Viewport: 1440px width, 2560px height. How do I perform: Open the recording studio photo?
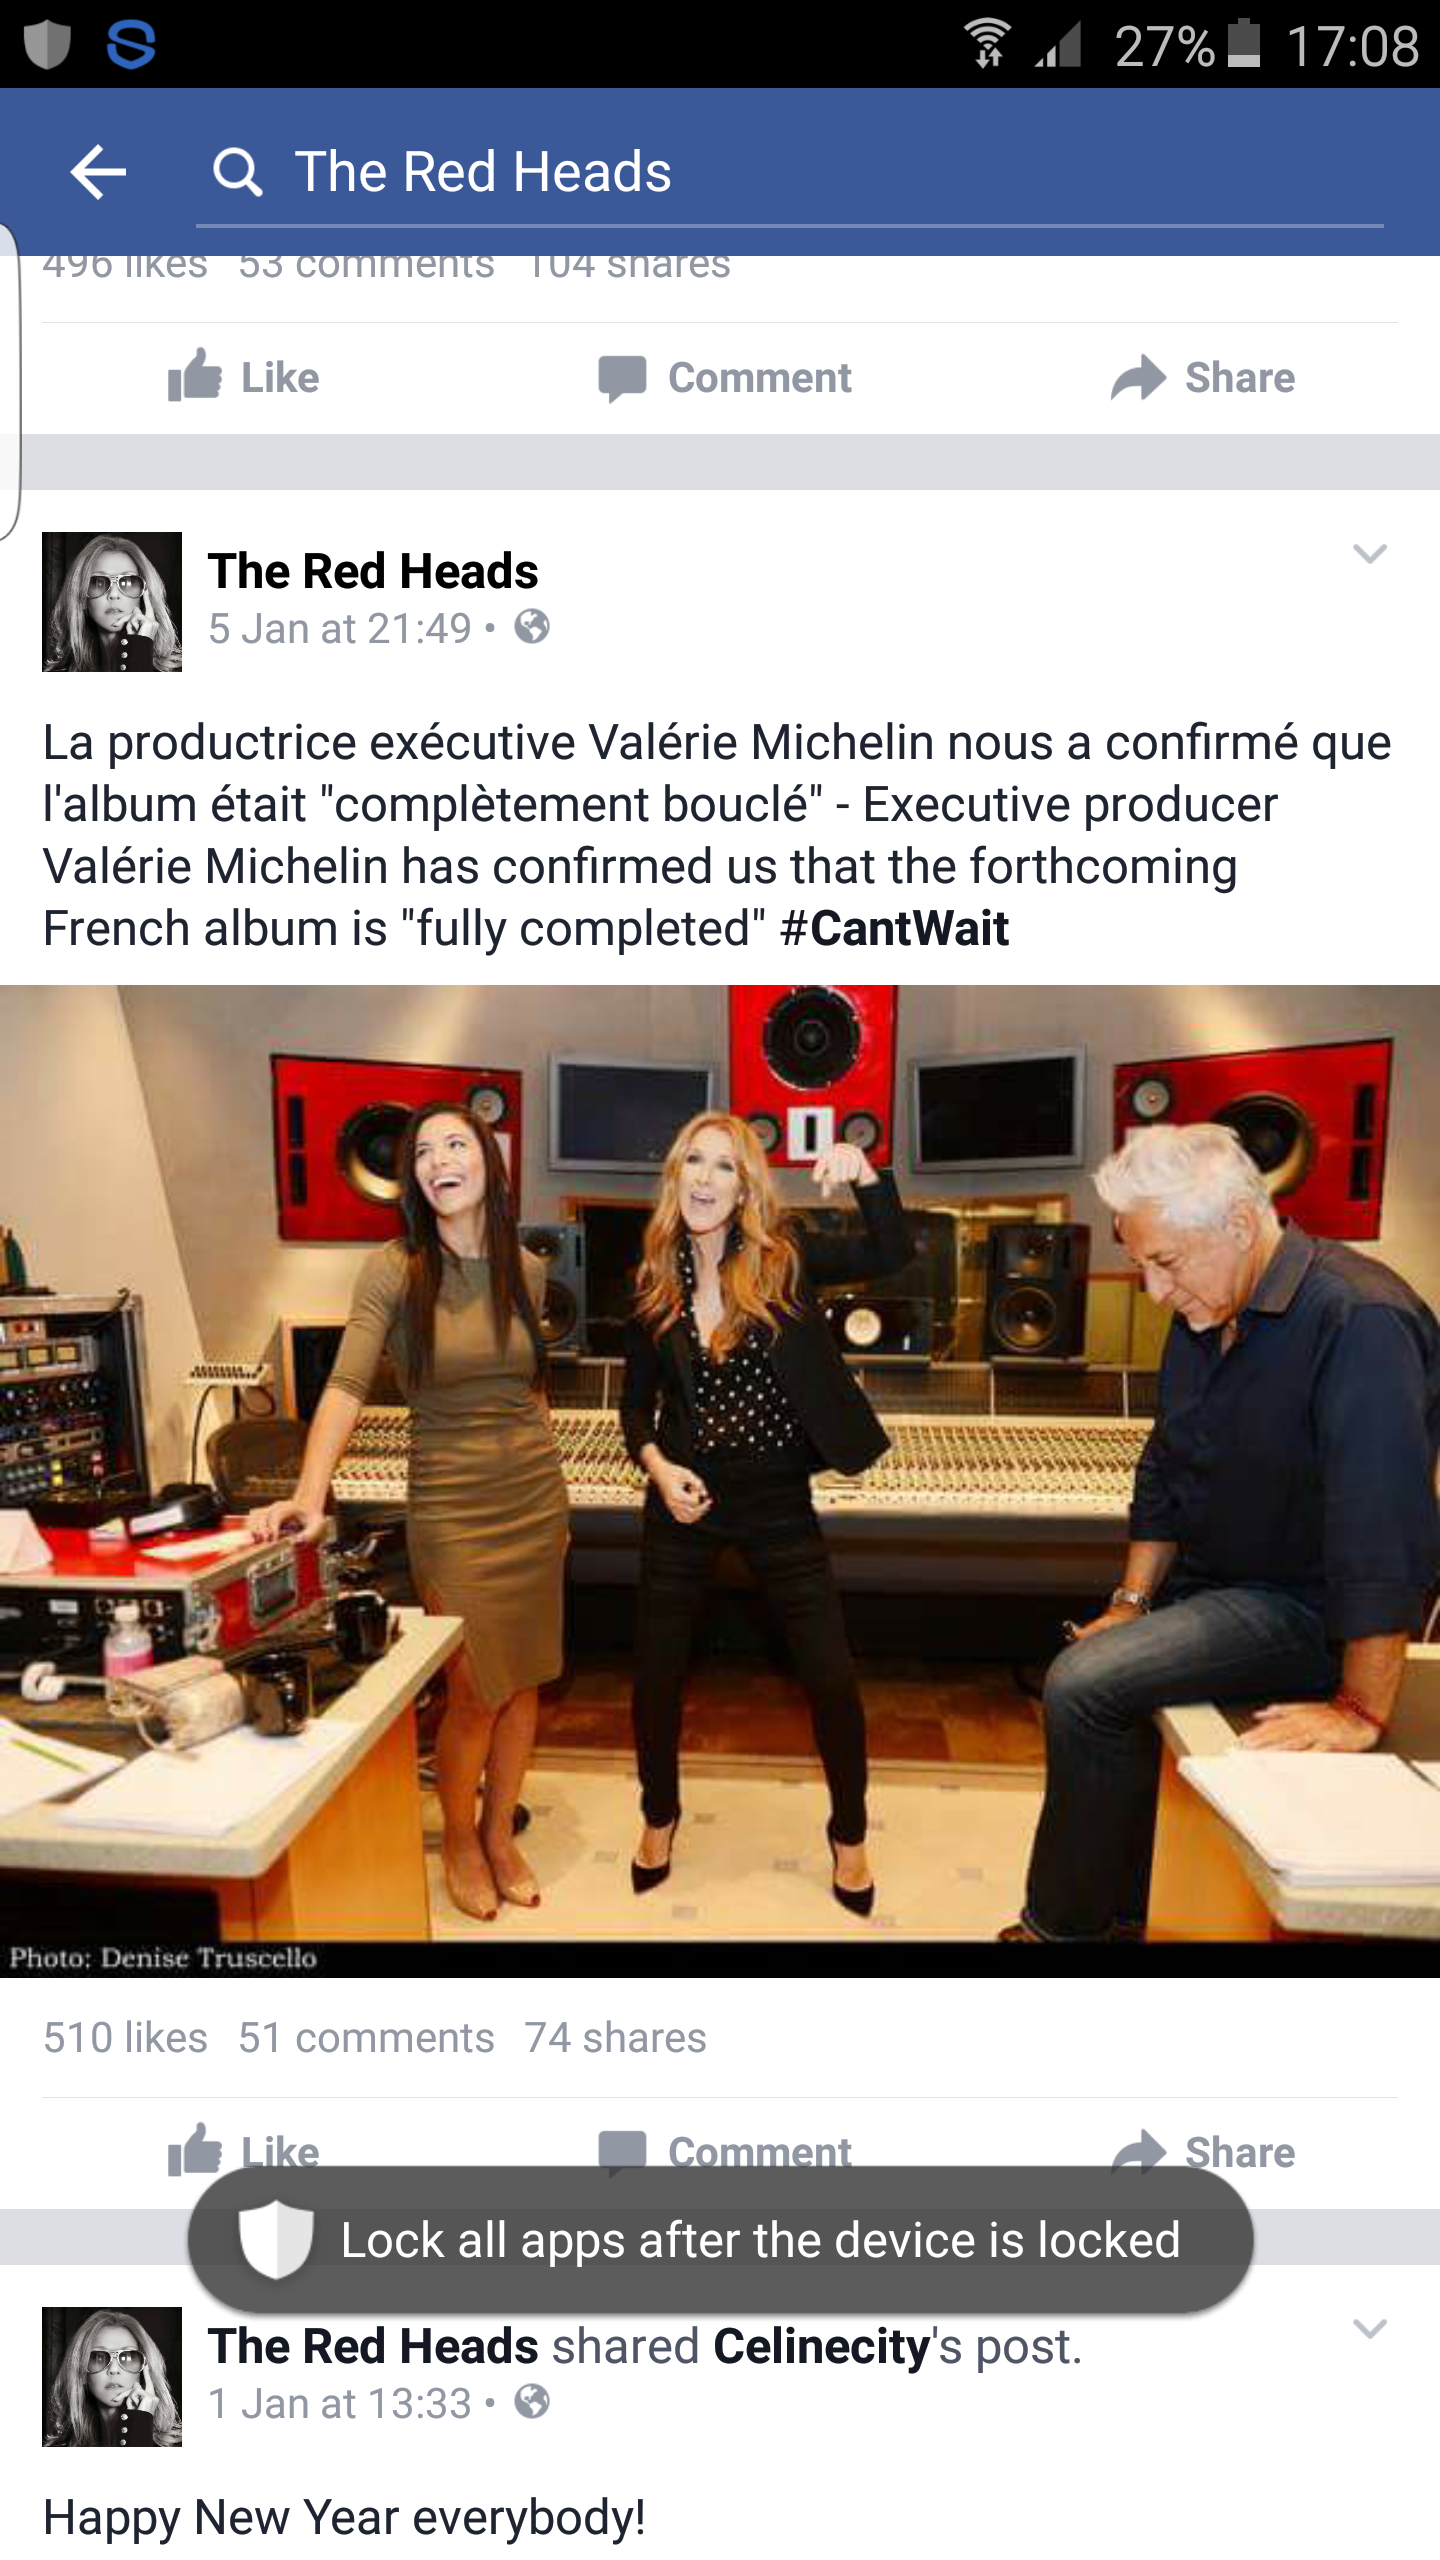pos(720,1481)
